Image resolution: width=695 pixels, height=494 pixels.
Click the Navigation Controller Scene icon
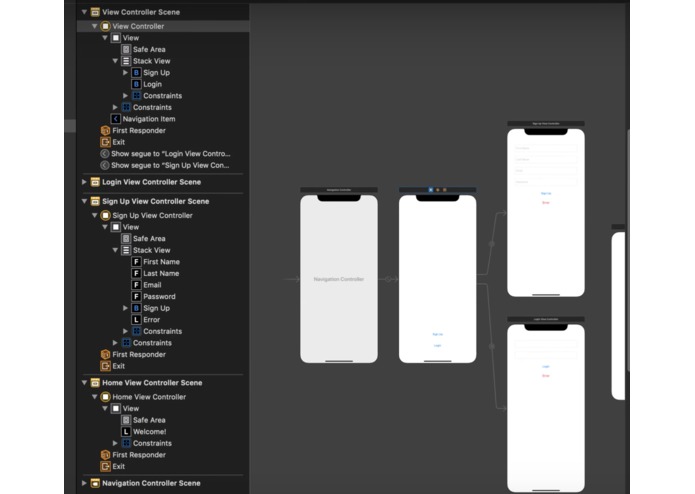[95, 483]
